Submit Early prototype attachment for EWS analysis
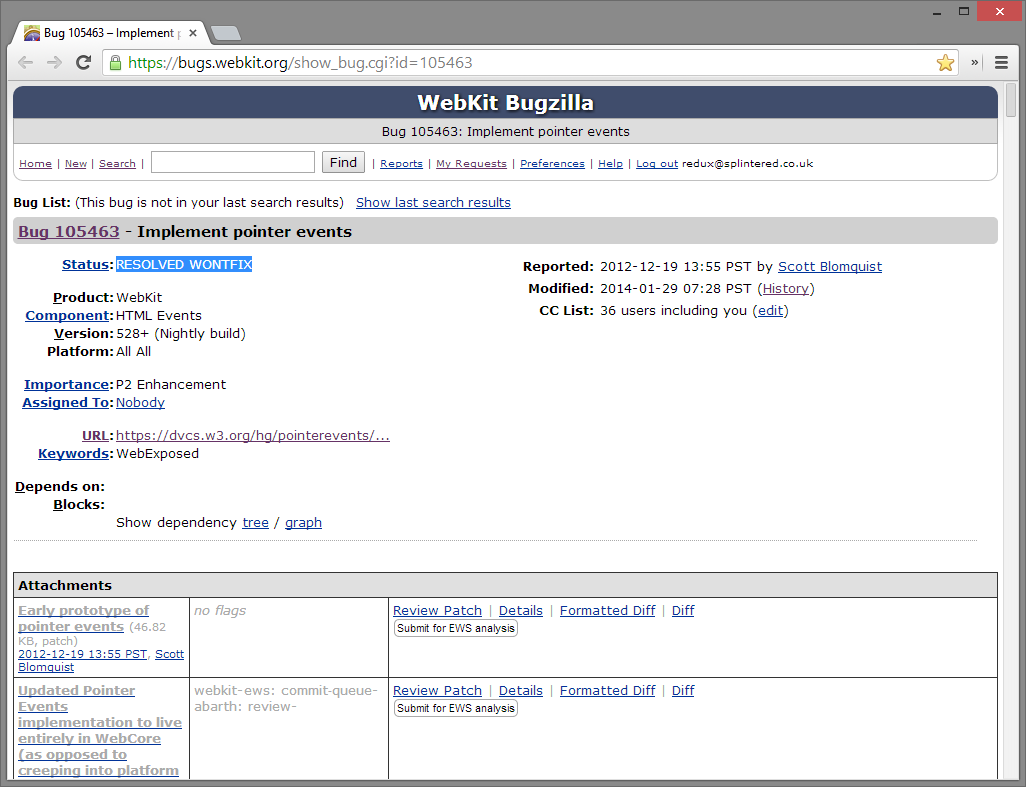 point(456,628)
